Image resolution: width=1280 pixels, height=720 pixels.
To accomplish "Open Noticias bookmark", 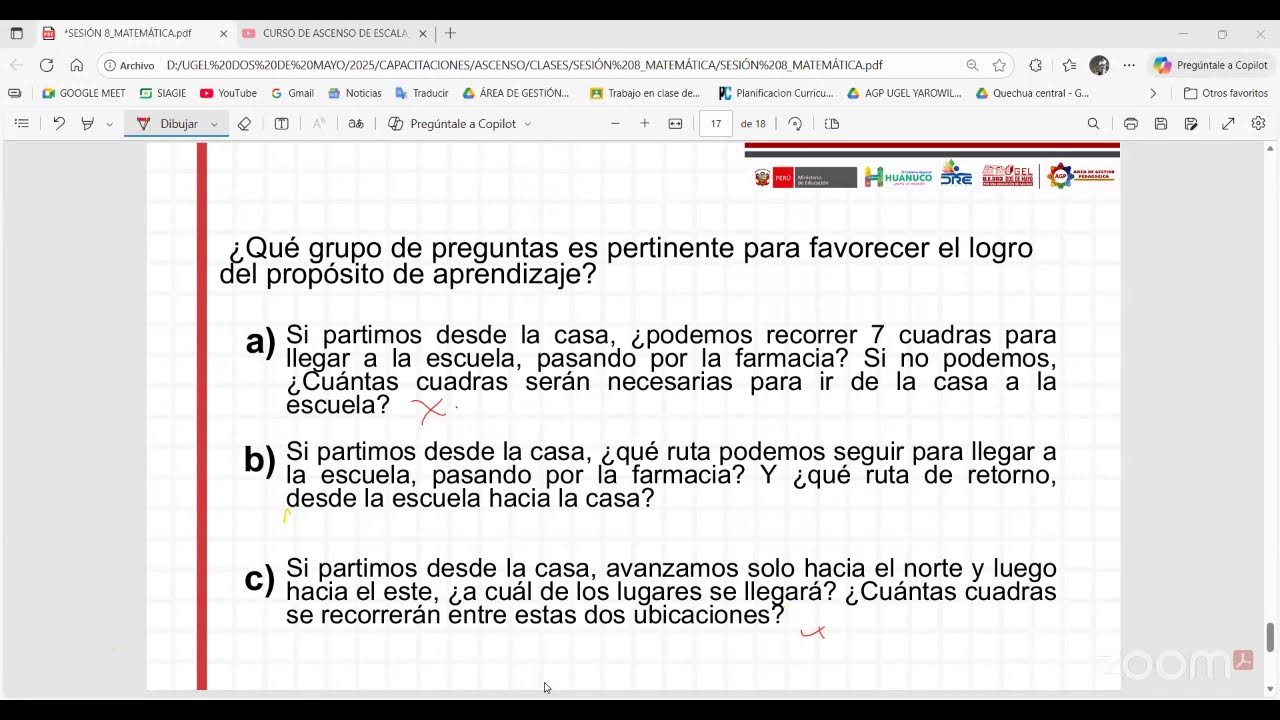I will pyautogui.click(x=354, y=93).
